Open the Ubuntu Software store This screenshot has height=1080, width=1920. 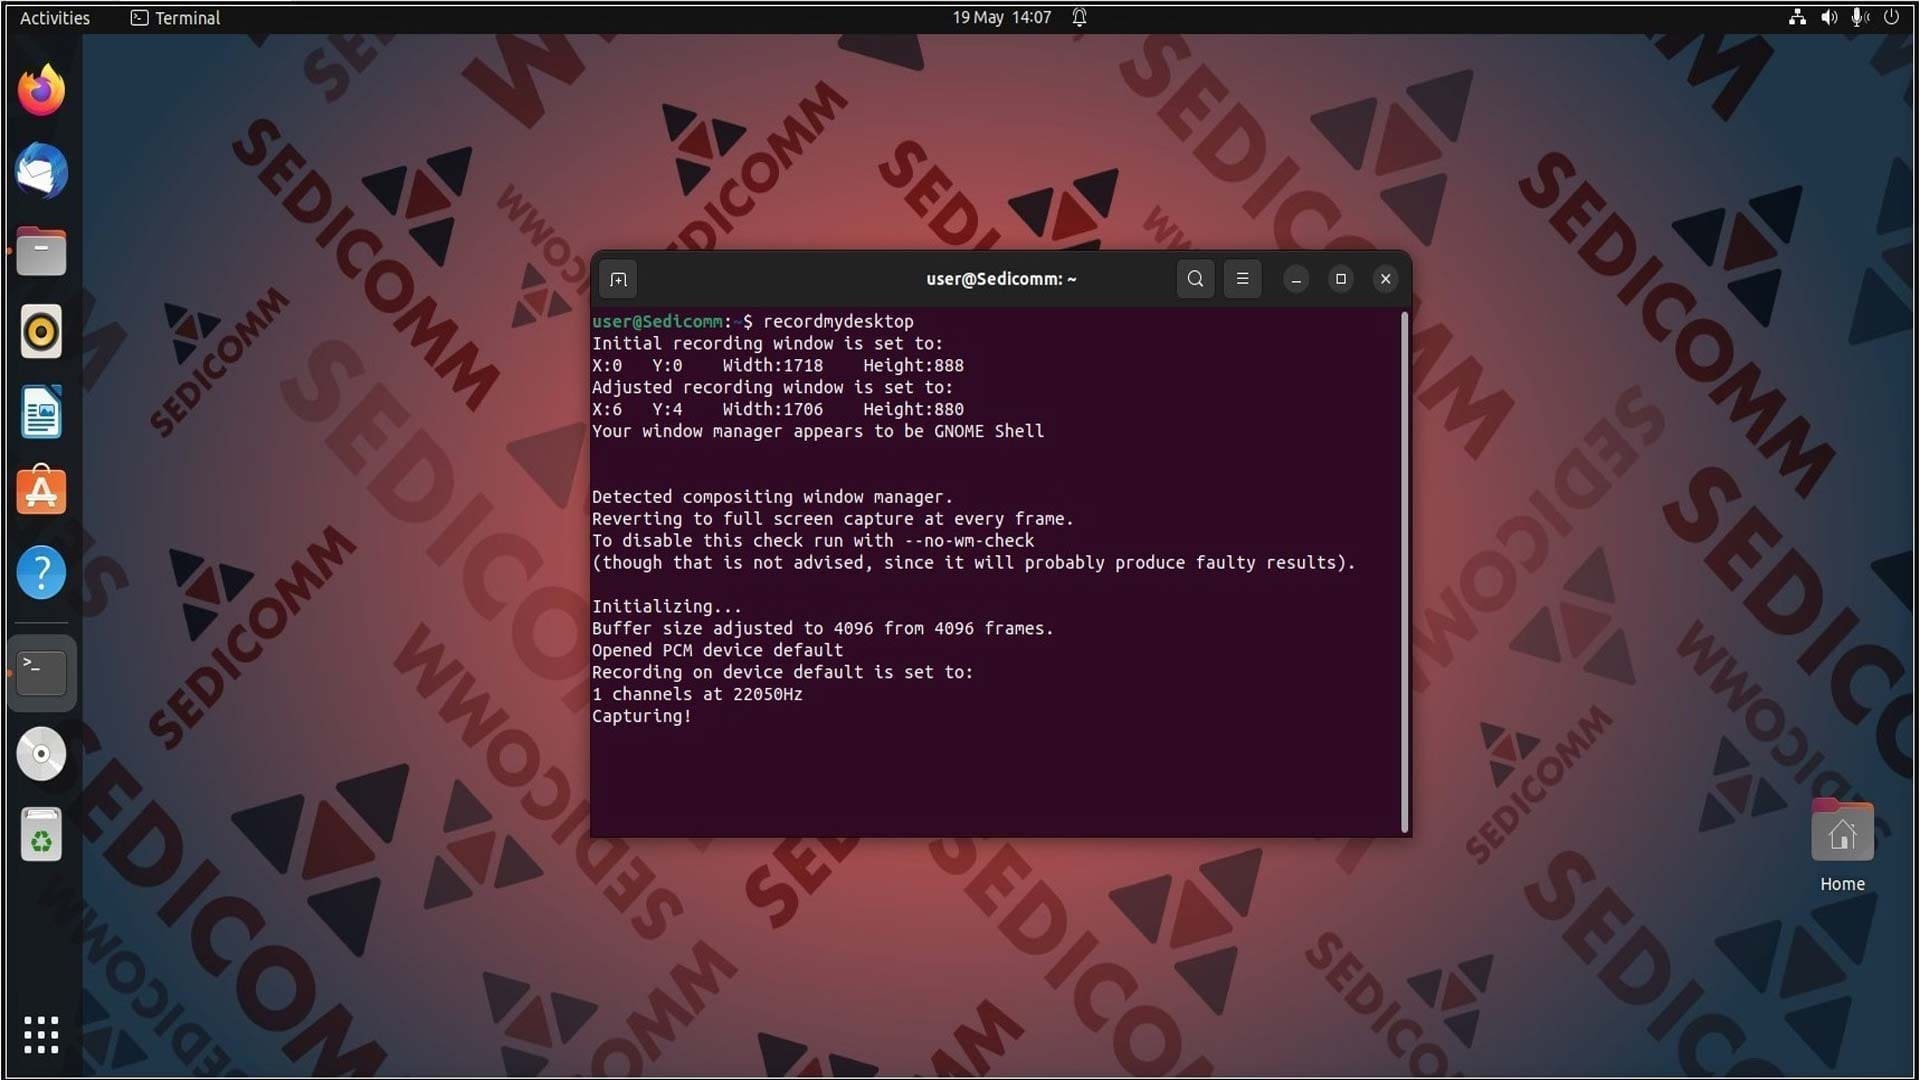[x=41, y=492]
